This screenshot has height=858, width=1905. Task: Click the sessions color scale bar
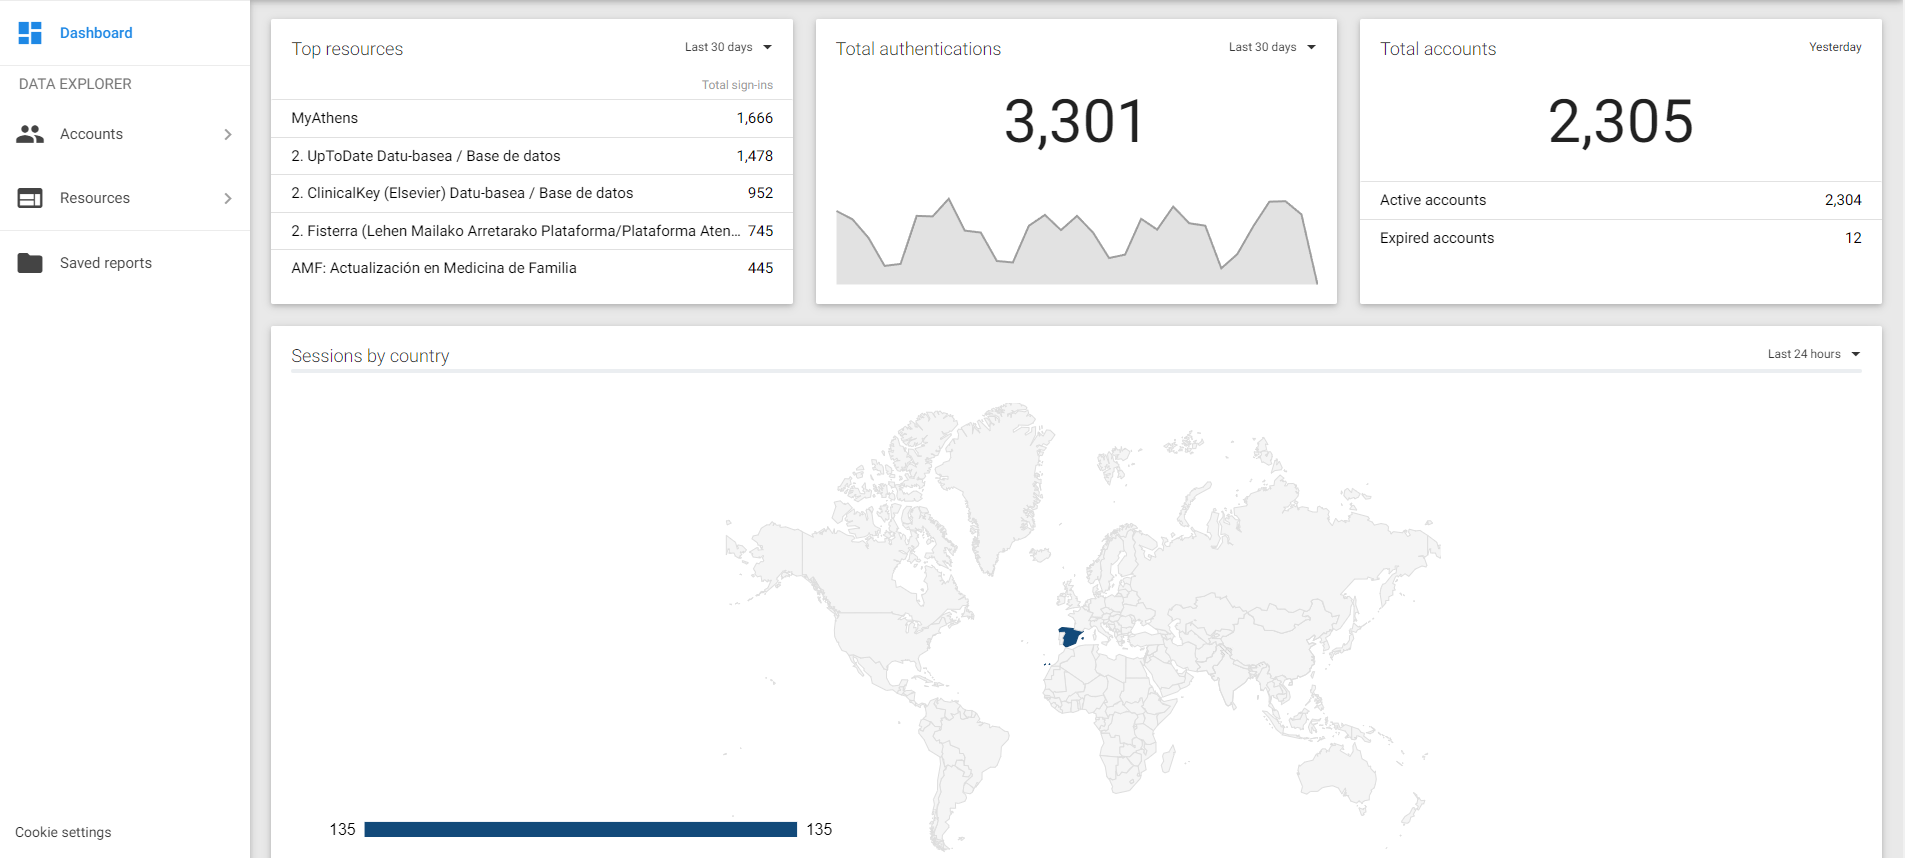580,829
